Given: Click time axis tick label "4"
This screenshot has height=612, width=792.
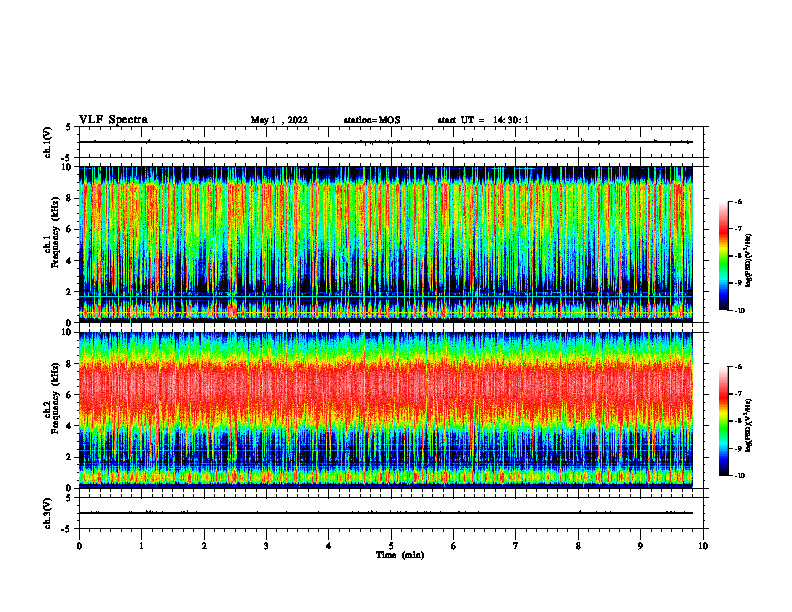Looking at the screenshot, I should pyautogui.click(x=329, y=546).
